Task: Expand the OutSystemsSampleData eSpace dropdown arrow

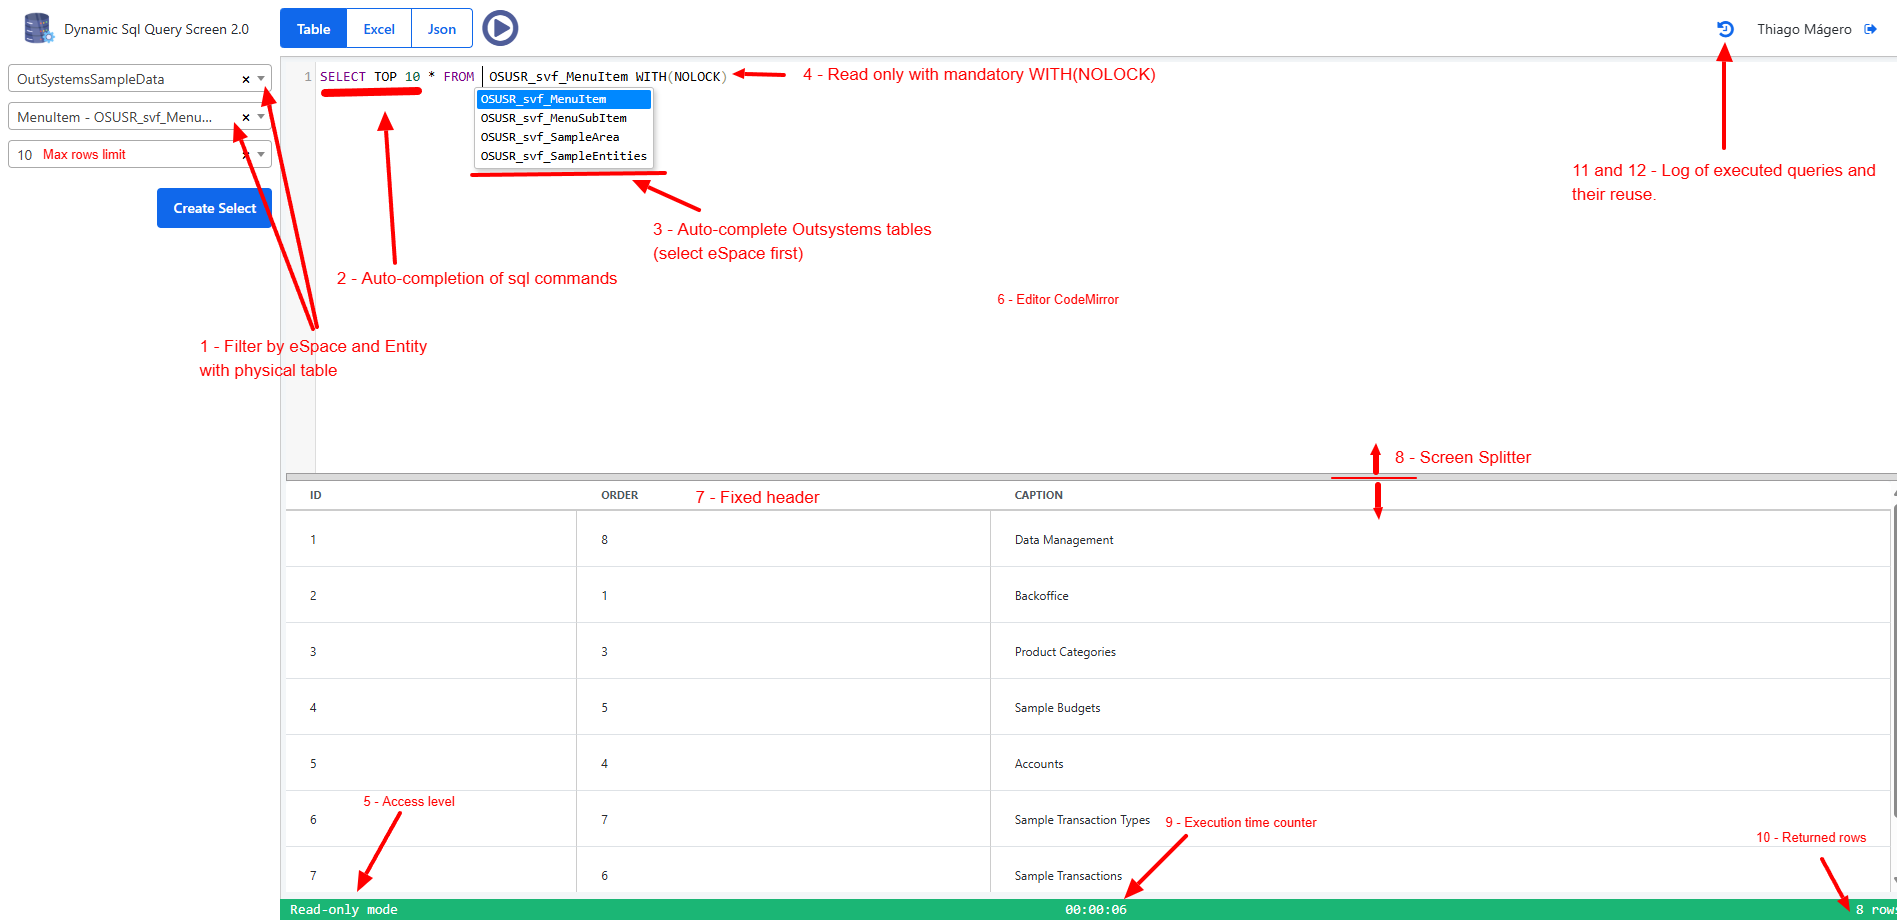Action: tap(261, 79)
